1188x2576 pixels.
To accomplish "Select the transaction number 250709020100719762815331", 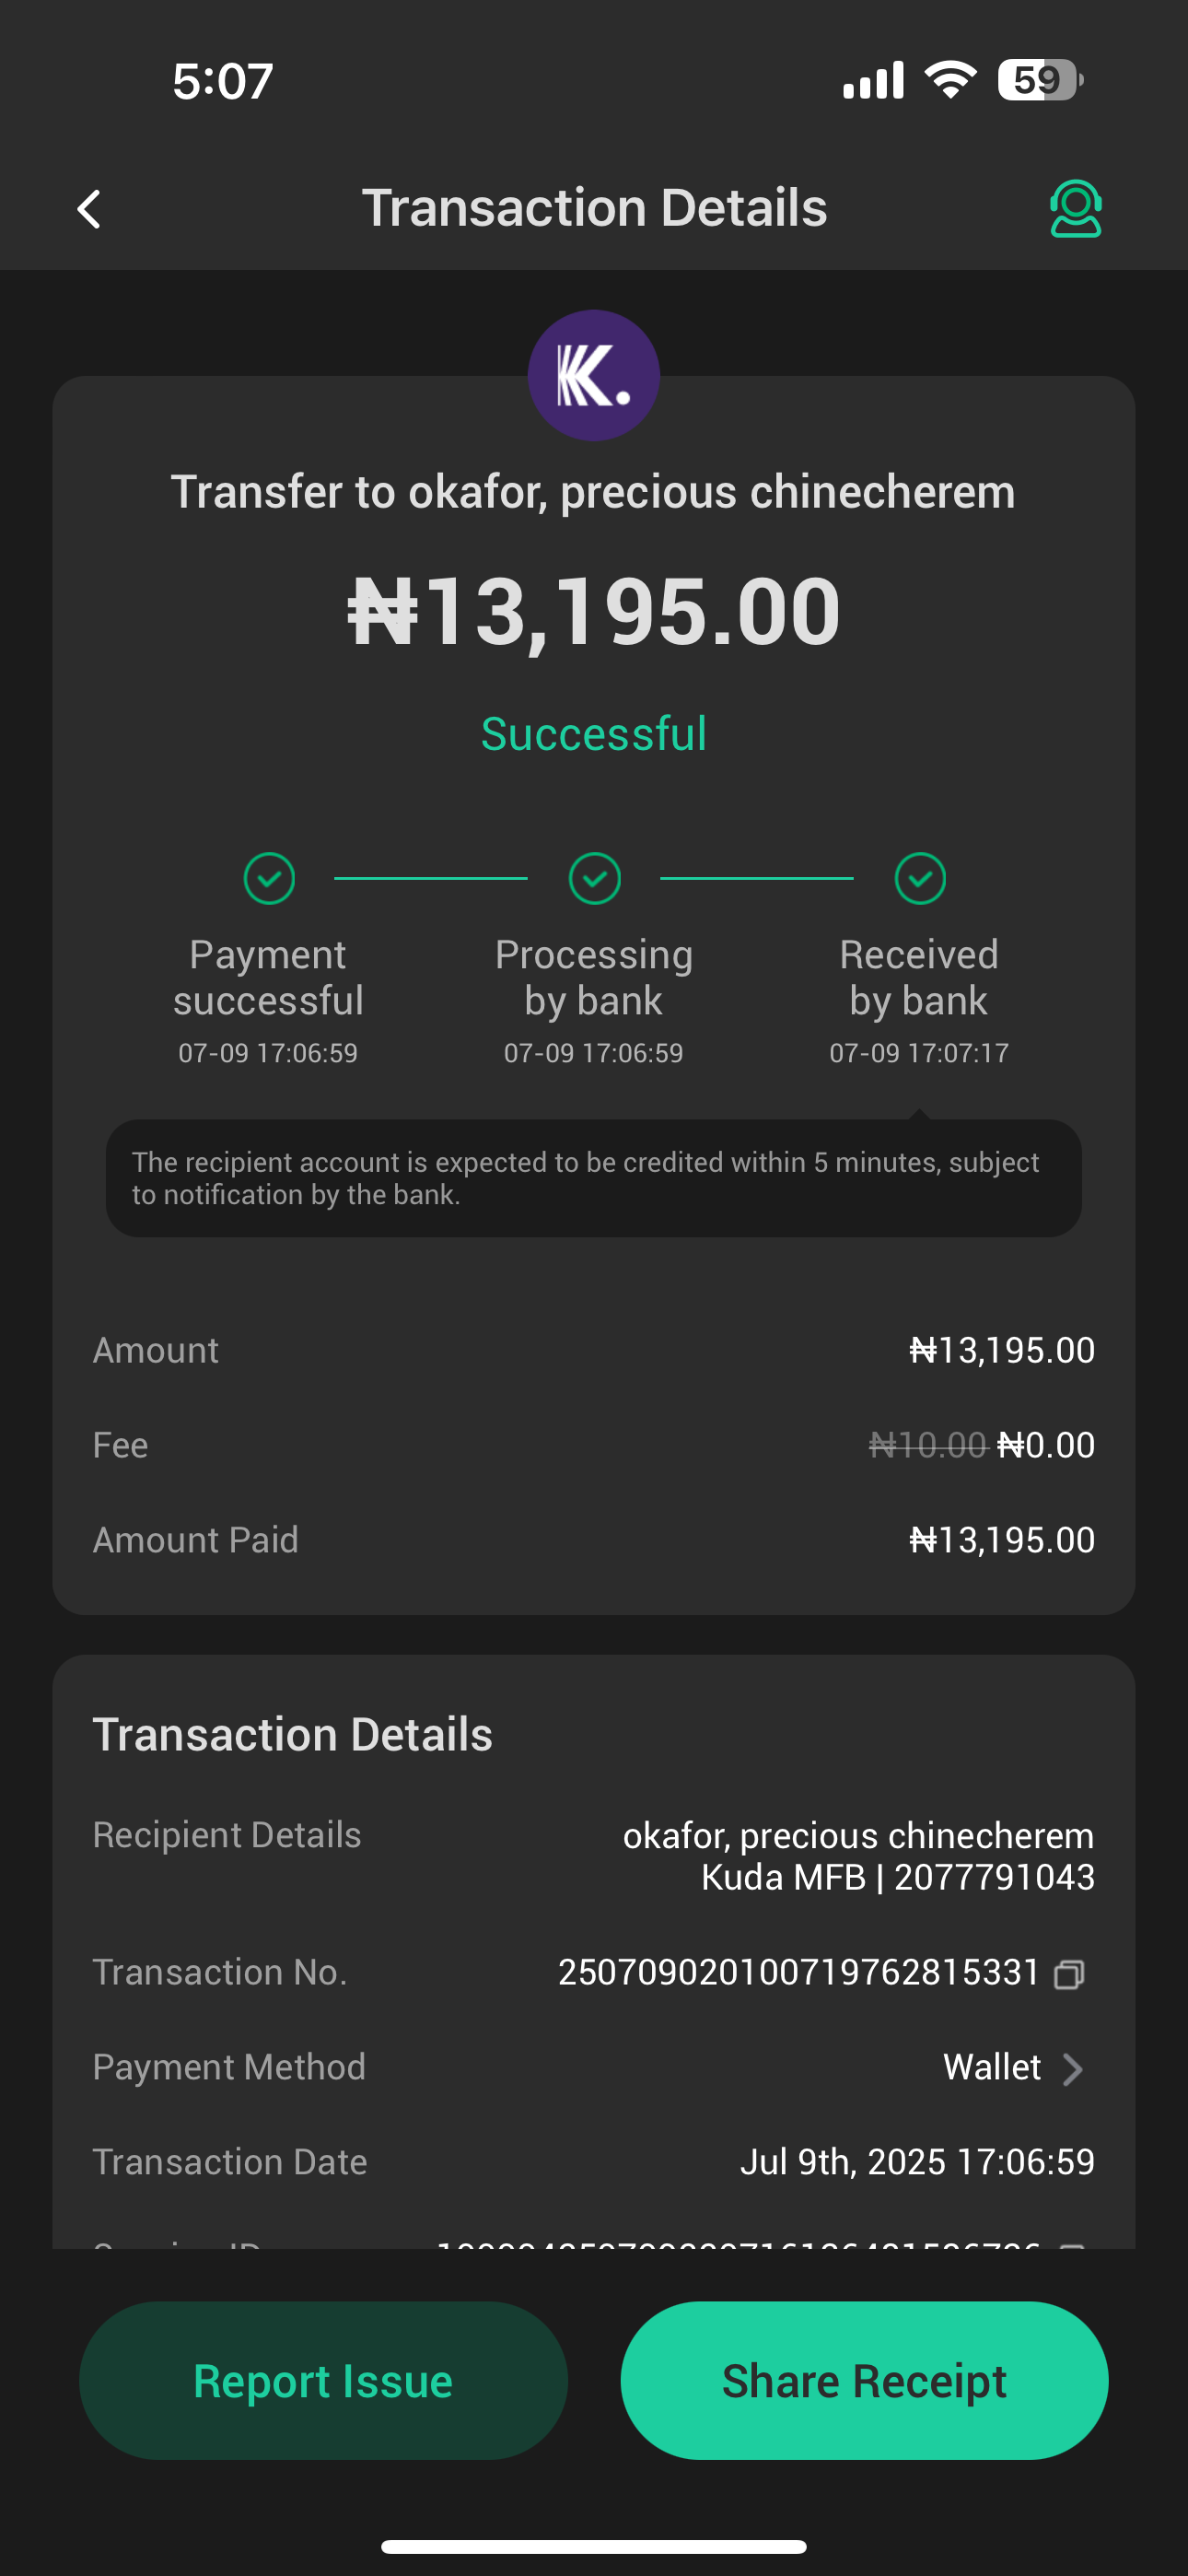I will pyautogui.click(x=798, y=1972).
